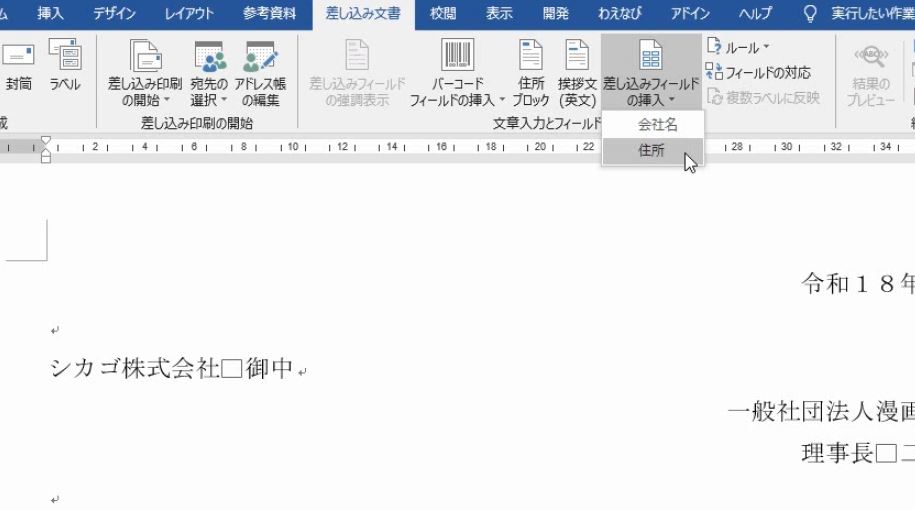The height and width of the screenshot is (510, 915).
Task: Select the 差し込み文書 ribbon tab
Action: coord(363,13)
